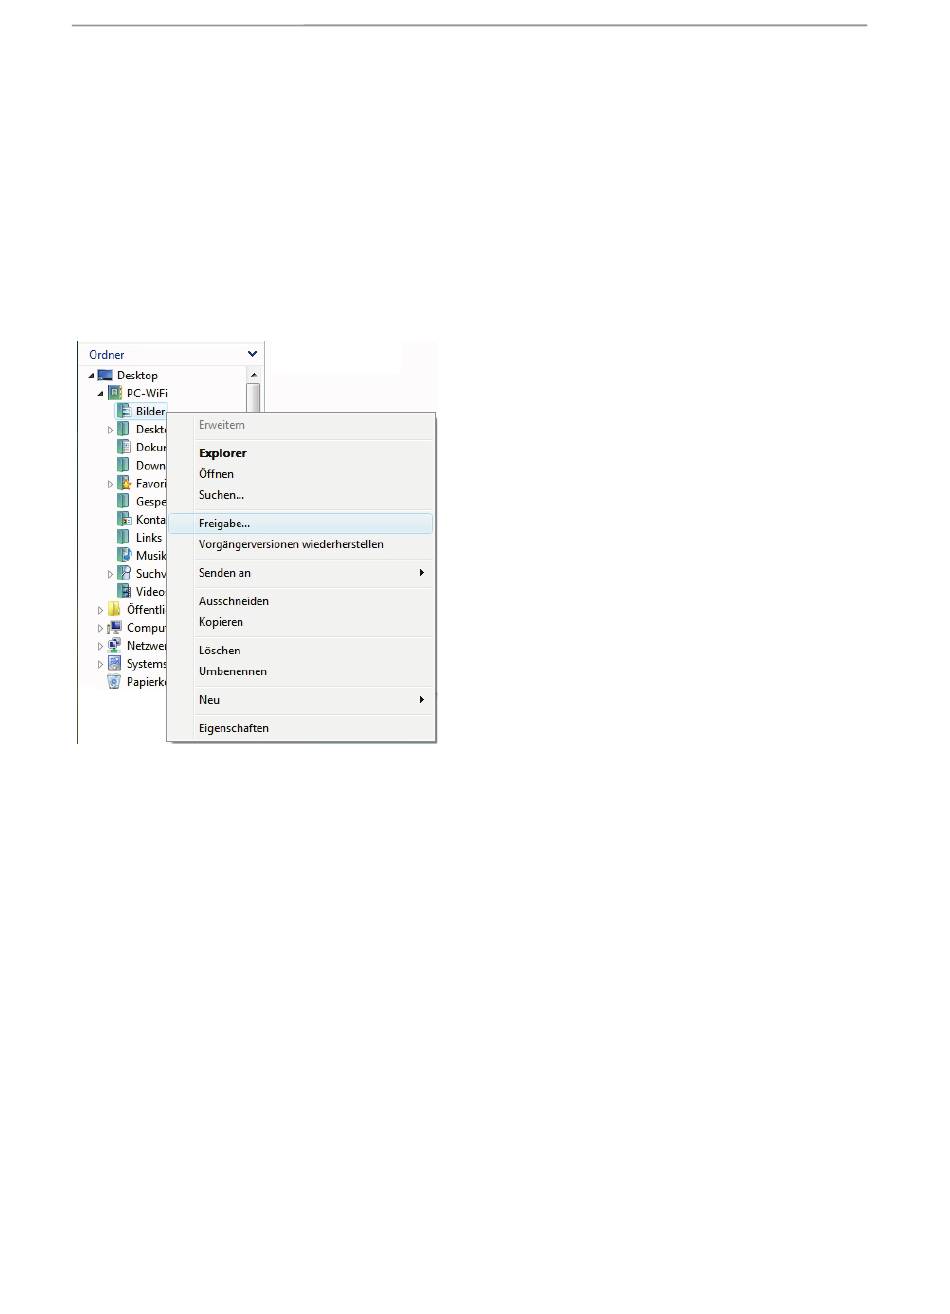Click the Desktop monitor icon in the tree
Image resolution: width=950 pixels, height=1314 pixels.
105,375
